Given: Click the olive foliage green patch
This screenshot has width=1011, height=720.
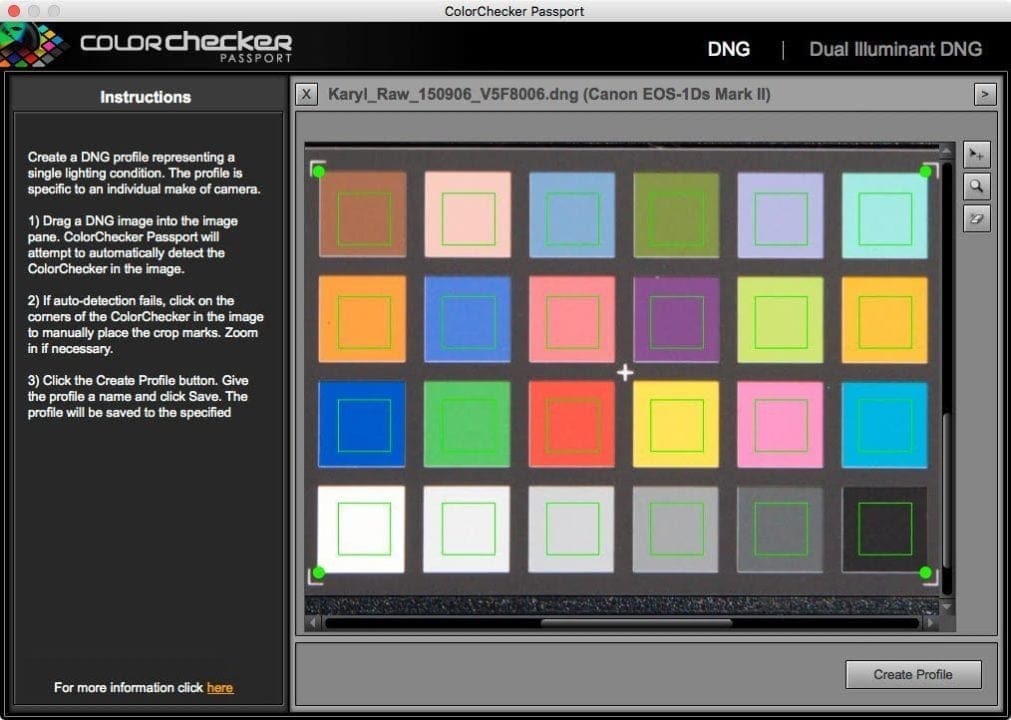Looking at the screenshot, I should pos(676,215).
